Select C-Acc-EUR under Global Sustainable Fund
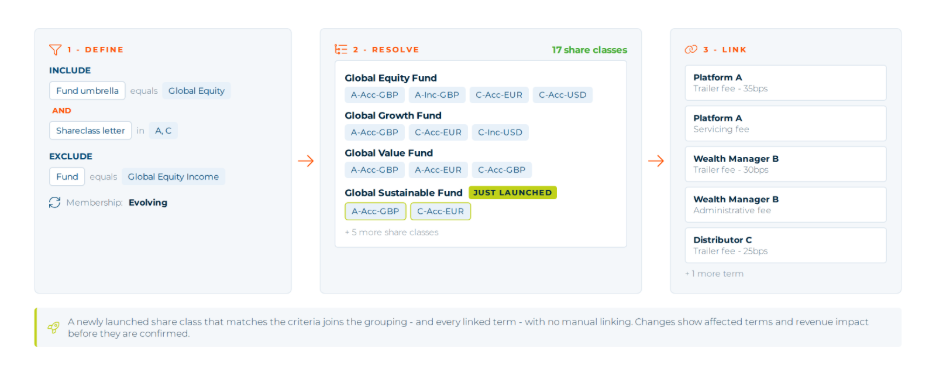936x375 pixels. pyautogui.click(x=441, y=211)
